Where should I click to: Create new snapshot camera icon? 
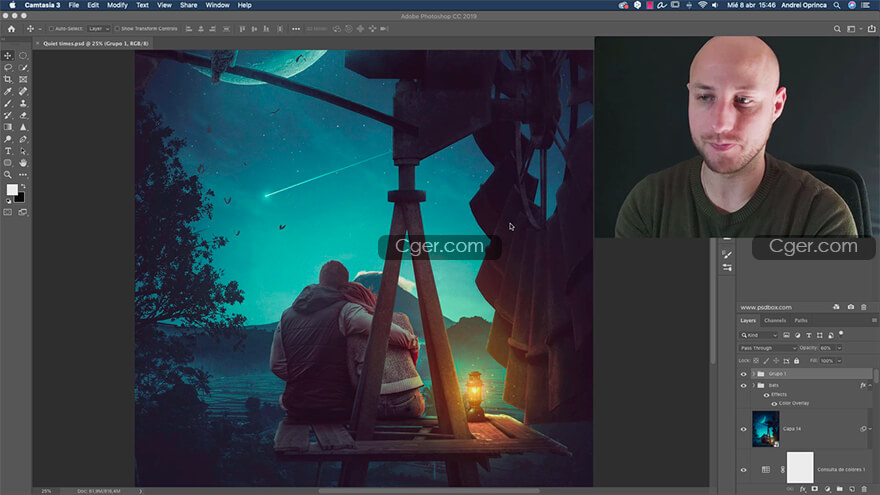tap(851, 307)
